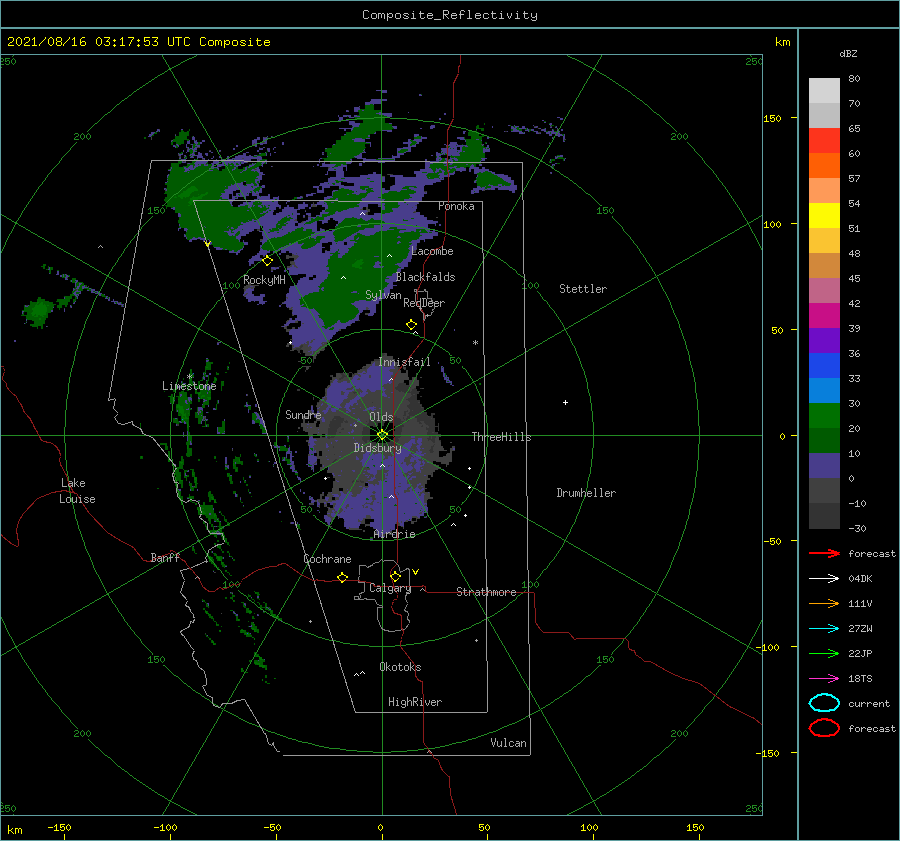Image resolution: width=900 pixels, height=841 pixels.
Task: Click the white 04DK arrow icon
Action: pyautogui.click(x=824, y=578)
